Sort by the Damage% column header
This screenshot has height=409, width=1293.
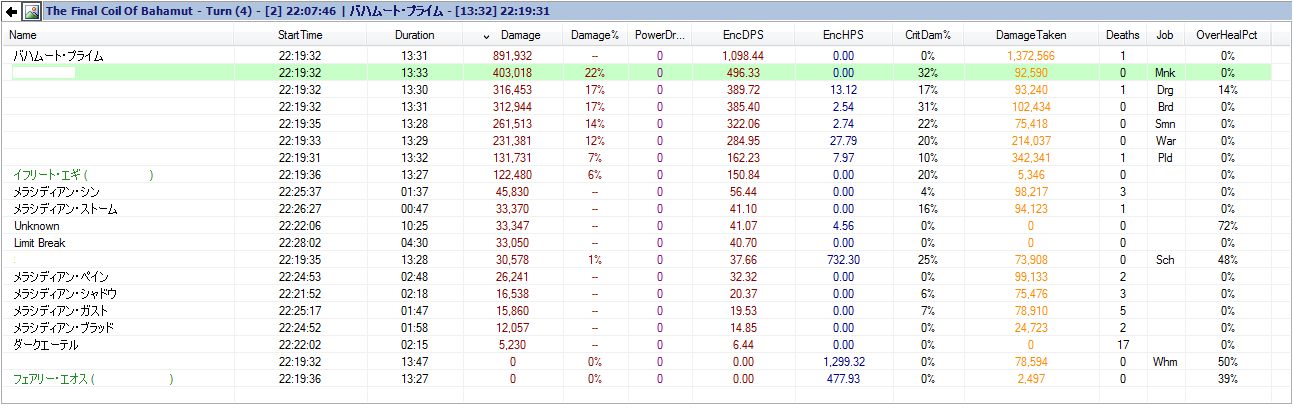click(594, 35)
